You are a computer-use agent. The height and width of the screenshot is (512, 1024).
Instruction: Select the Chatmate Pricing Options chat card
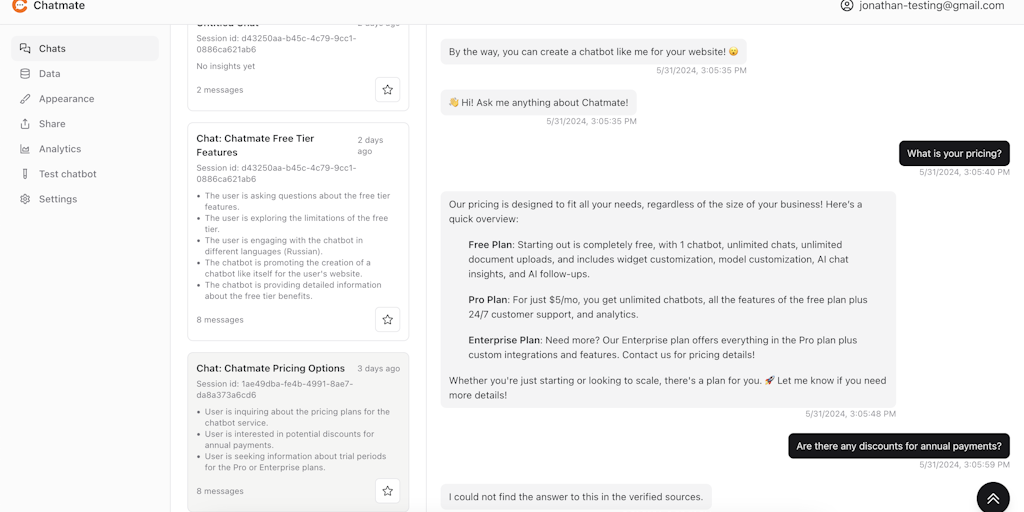[270, 368]
